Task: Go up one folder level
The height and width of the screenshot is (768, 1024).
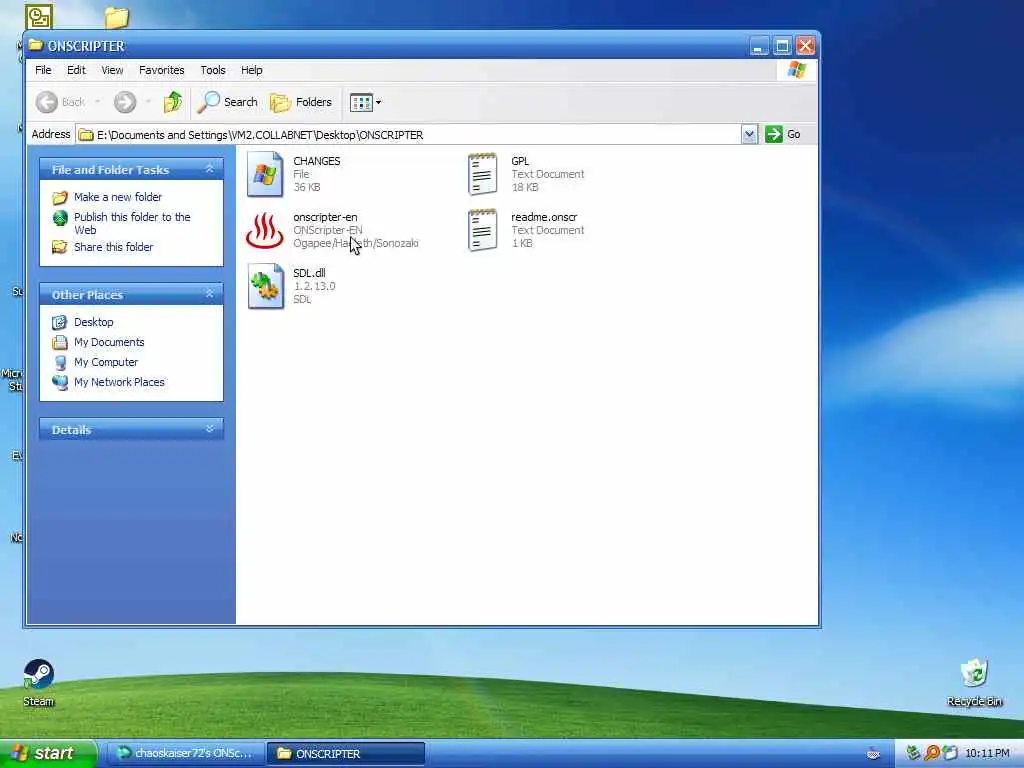Action: (x=173, y=102)
